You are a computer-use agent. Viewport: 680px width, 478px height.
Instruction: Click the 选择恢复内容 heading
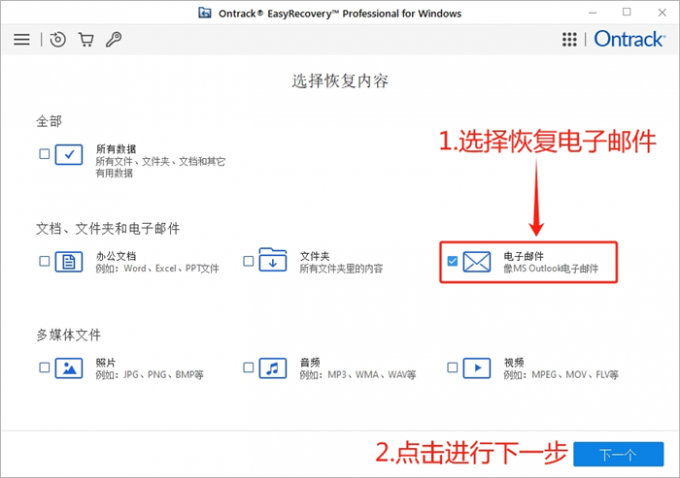pos(340,81)
